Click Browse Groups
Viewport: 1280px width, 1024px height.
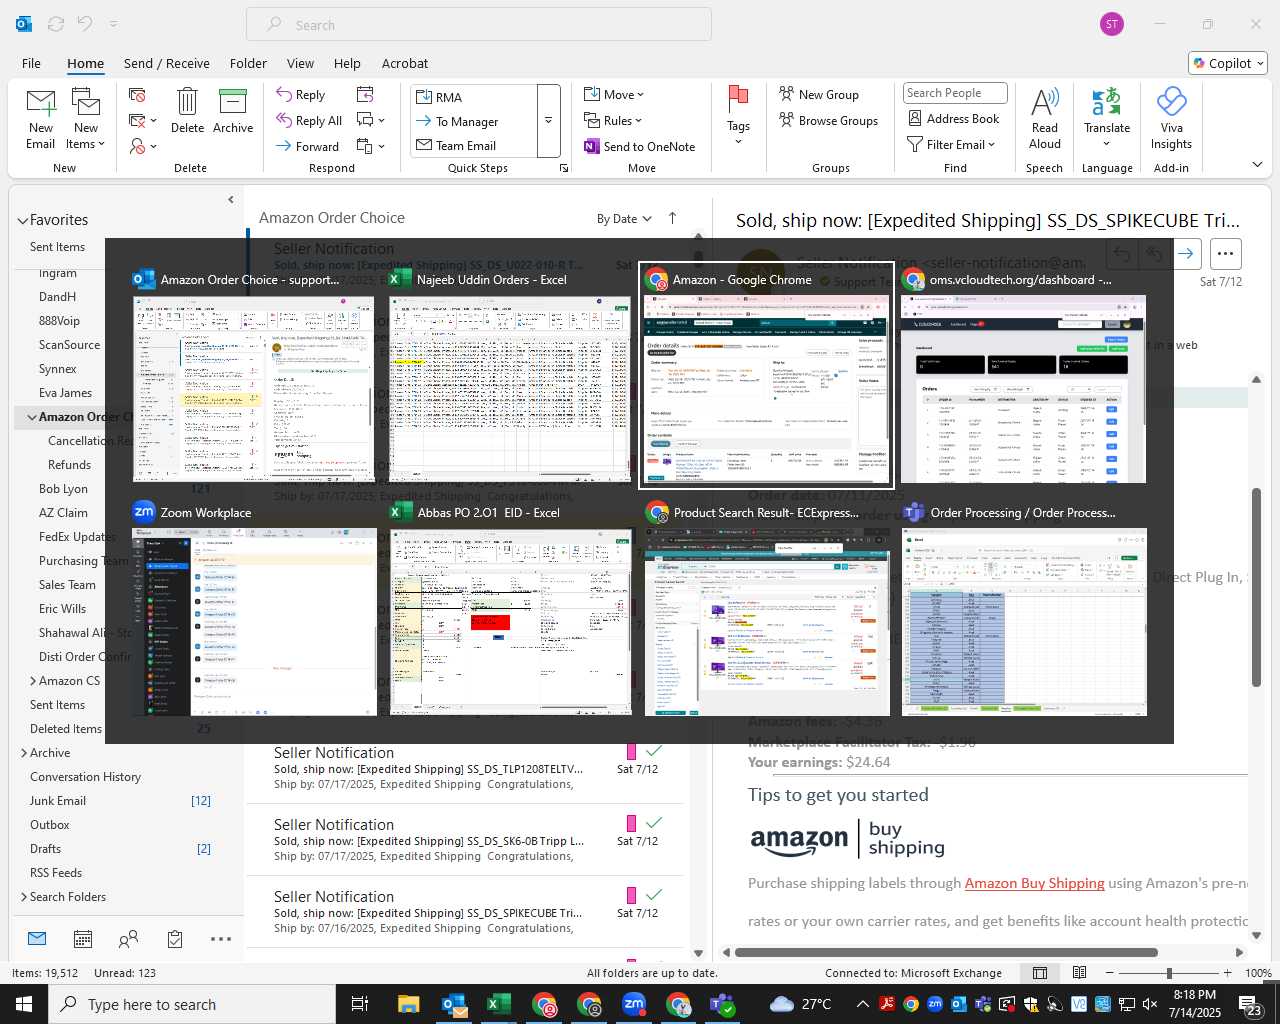click(828, 120)
